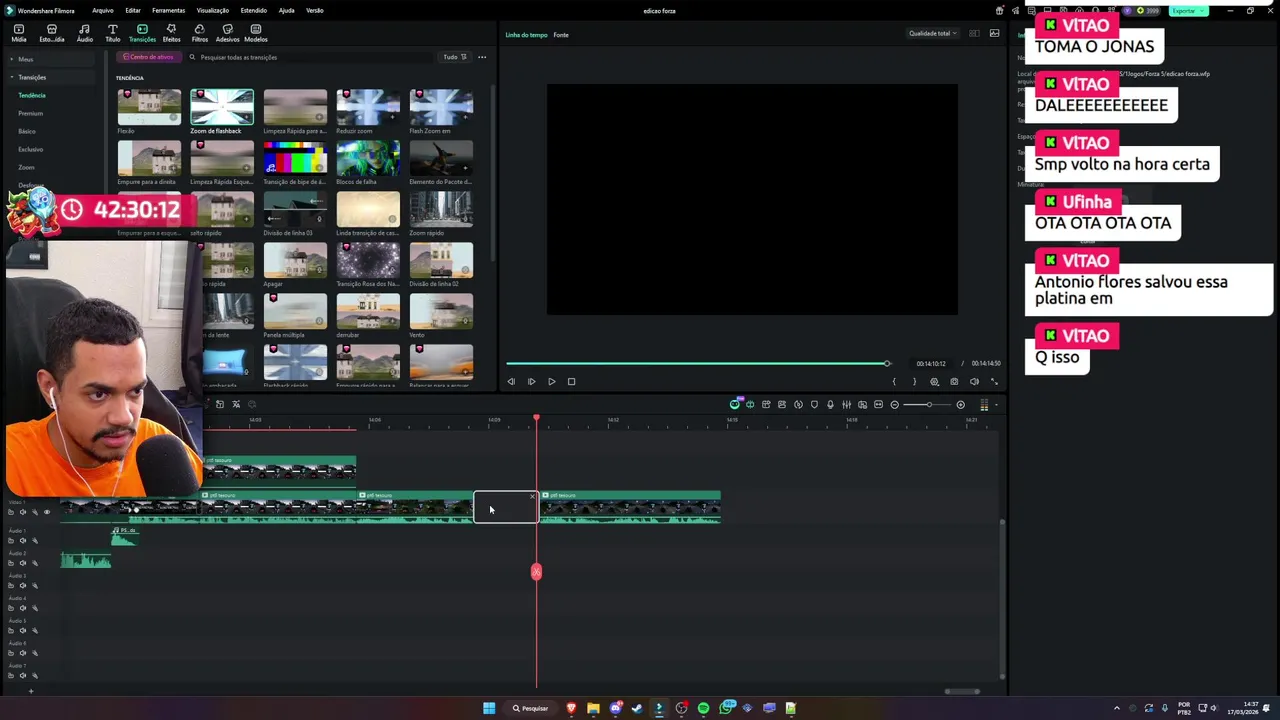Open the three-dot more options menu in transitions
This screenshot has height=720, width=1280.
pos(482,57)
